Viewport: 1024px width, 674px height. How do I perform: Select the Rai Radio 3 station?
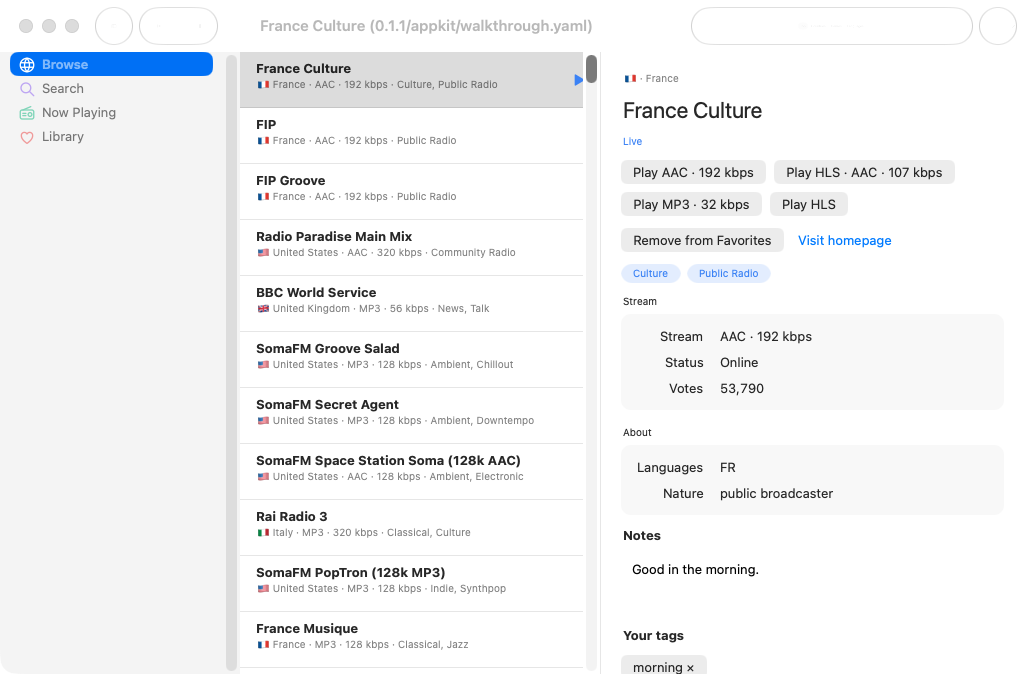[411, 528]
